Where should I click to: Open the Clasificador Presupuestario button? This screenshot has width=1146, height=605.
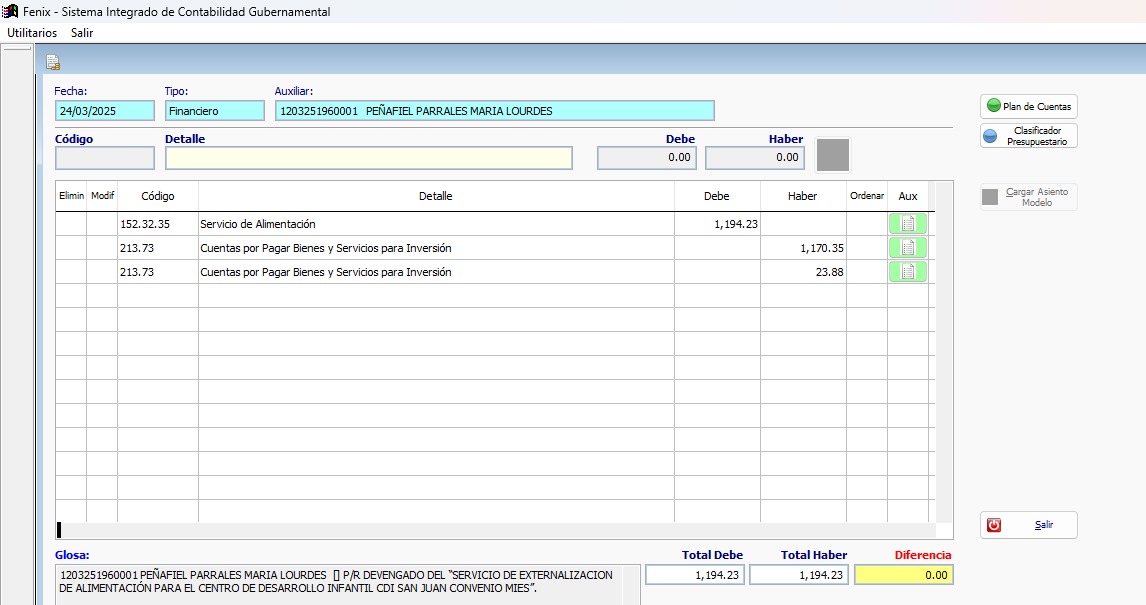1028,136
